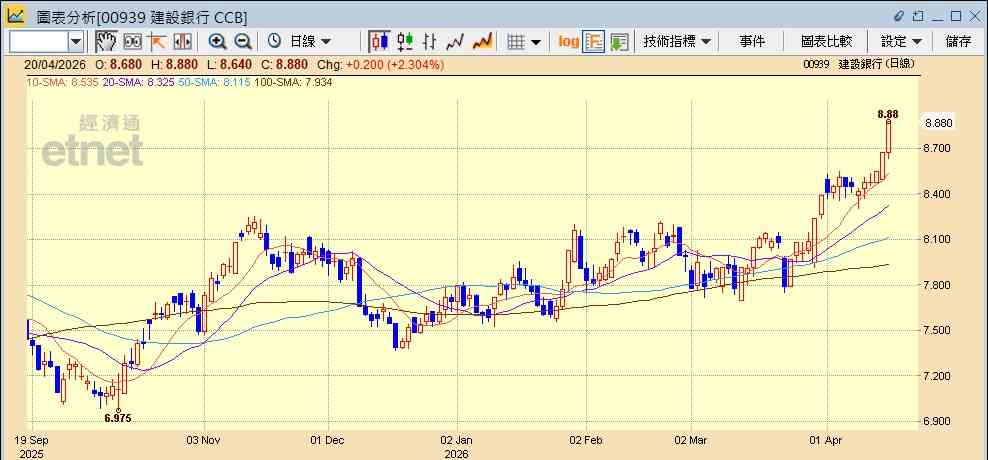Click the 01 Apr date axis label
The image size is (988, 460).
(827, 440)
